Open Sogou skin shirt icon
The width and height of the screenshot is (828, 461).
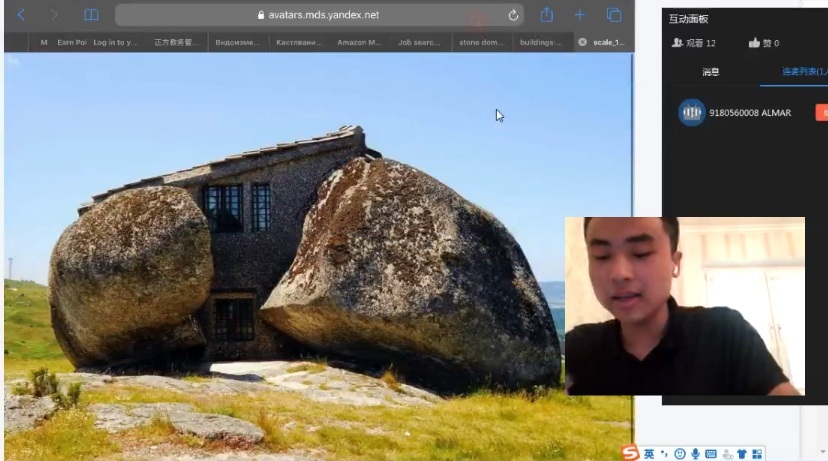(741, 454)
